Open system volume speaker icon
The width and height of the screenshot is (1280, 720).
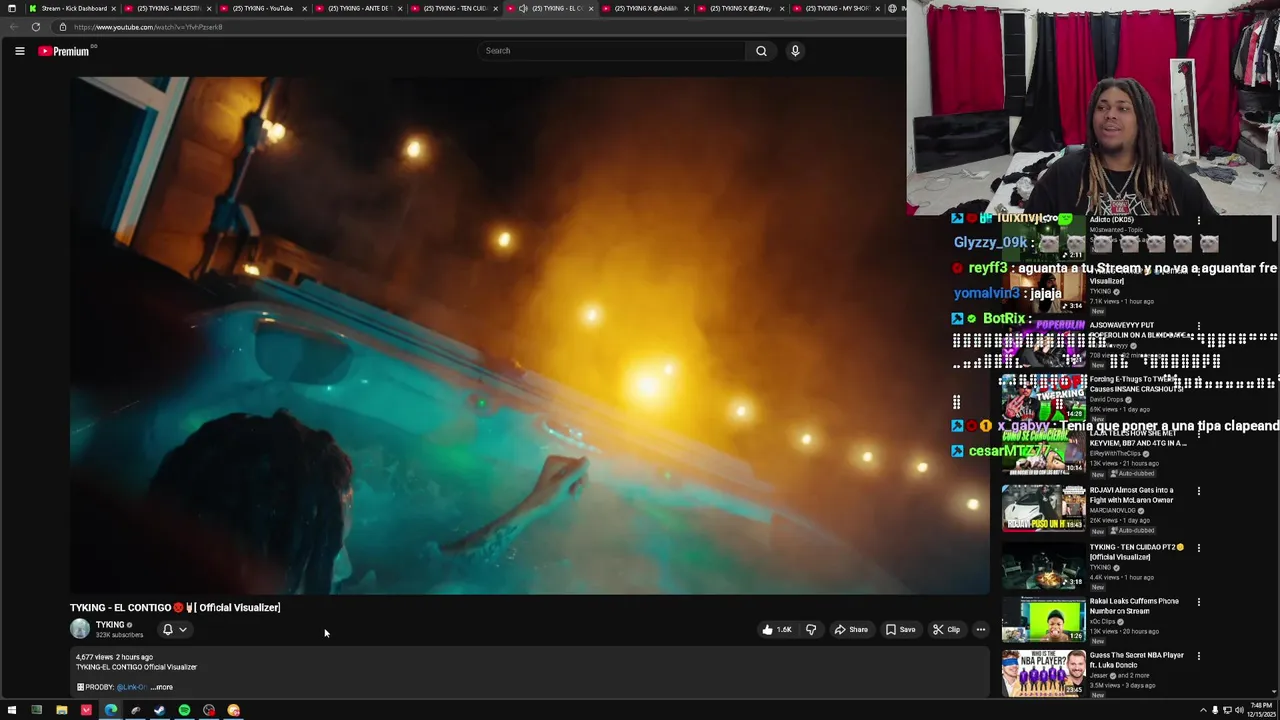[1239, 710]
